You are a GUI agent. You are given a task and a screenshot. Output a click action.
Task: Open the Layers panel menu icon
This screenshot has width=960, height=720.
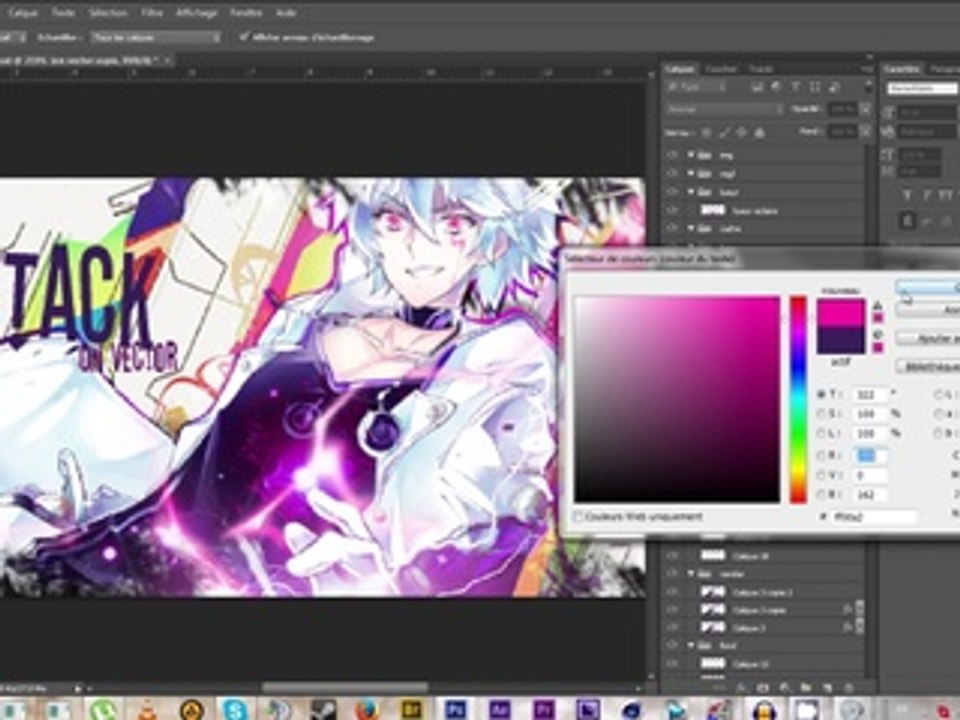pos(867,69)
